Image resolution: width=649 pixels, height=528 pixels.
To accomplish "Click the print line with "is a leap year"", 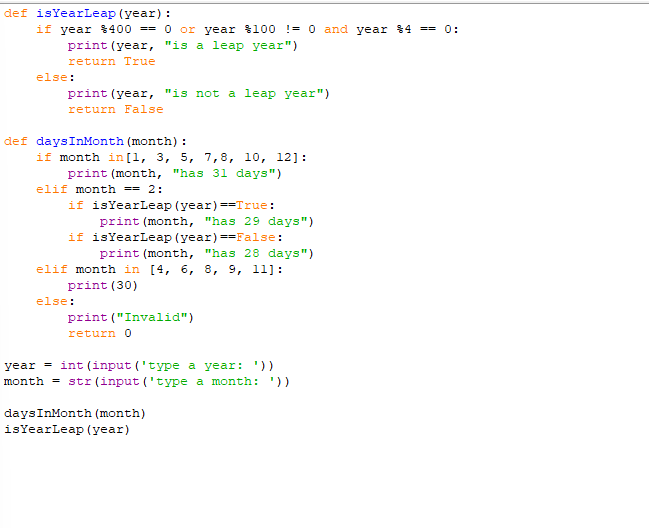I will [x=183, y=46].
